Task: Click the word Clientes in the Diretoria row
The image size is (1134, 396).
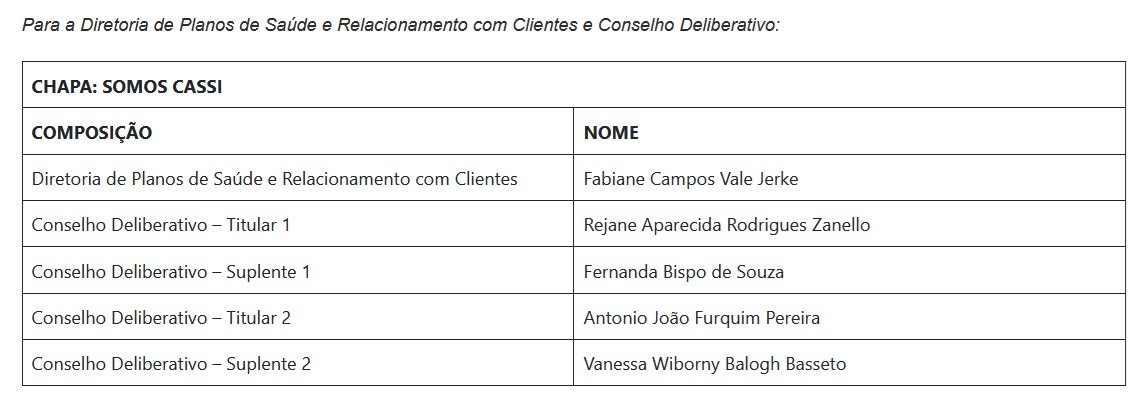Action: click(x=486, y=178)
